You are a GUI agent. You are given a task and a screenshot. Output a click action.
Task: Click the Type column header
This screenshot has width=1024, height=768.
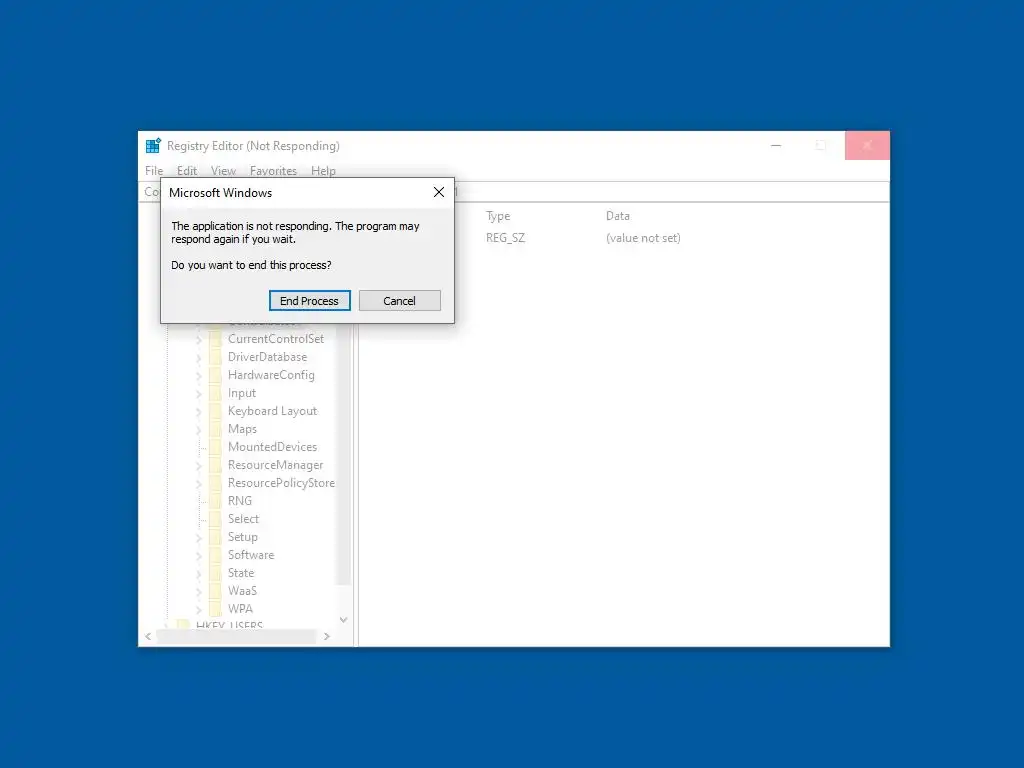(498, 216)
